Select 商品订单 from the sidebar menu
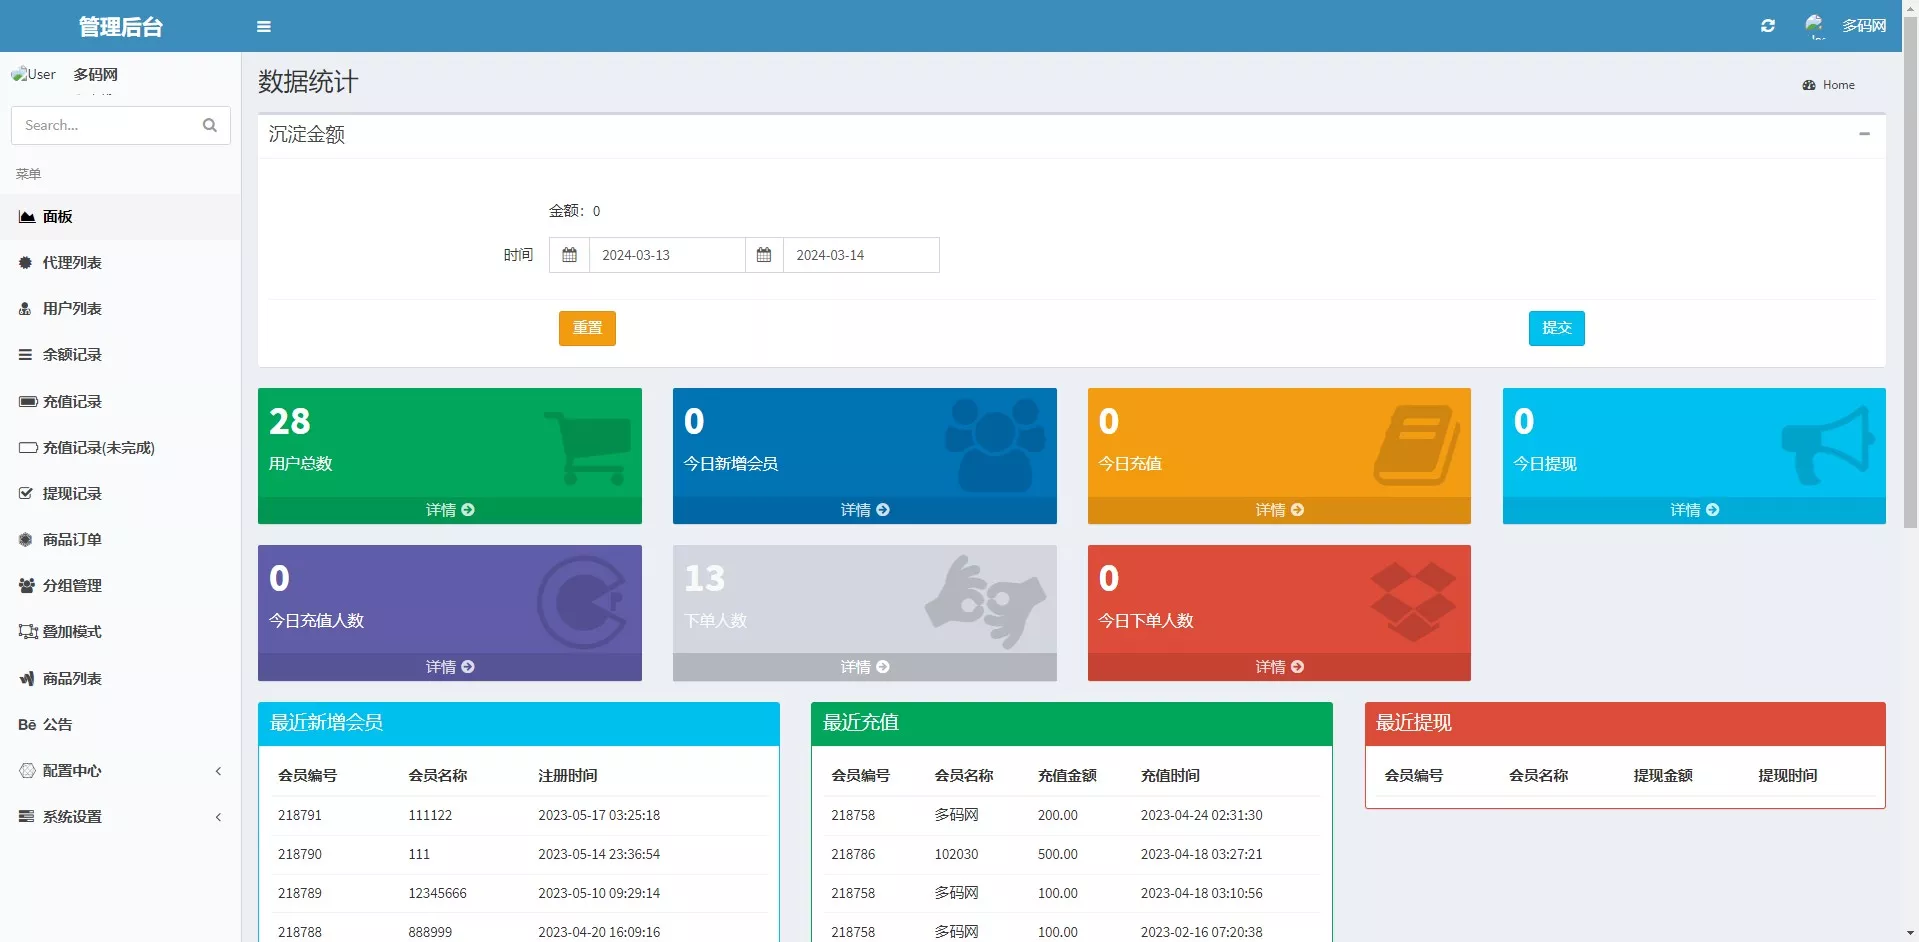The image size is (1919, 942). point(72,540)
